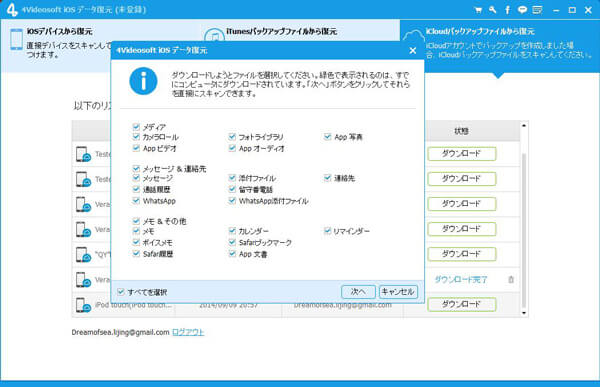Click the キャンセル button
600x387 pixels.
click(x=398, y=292)
